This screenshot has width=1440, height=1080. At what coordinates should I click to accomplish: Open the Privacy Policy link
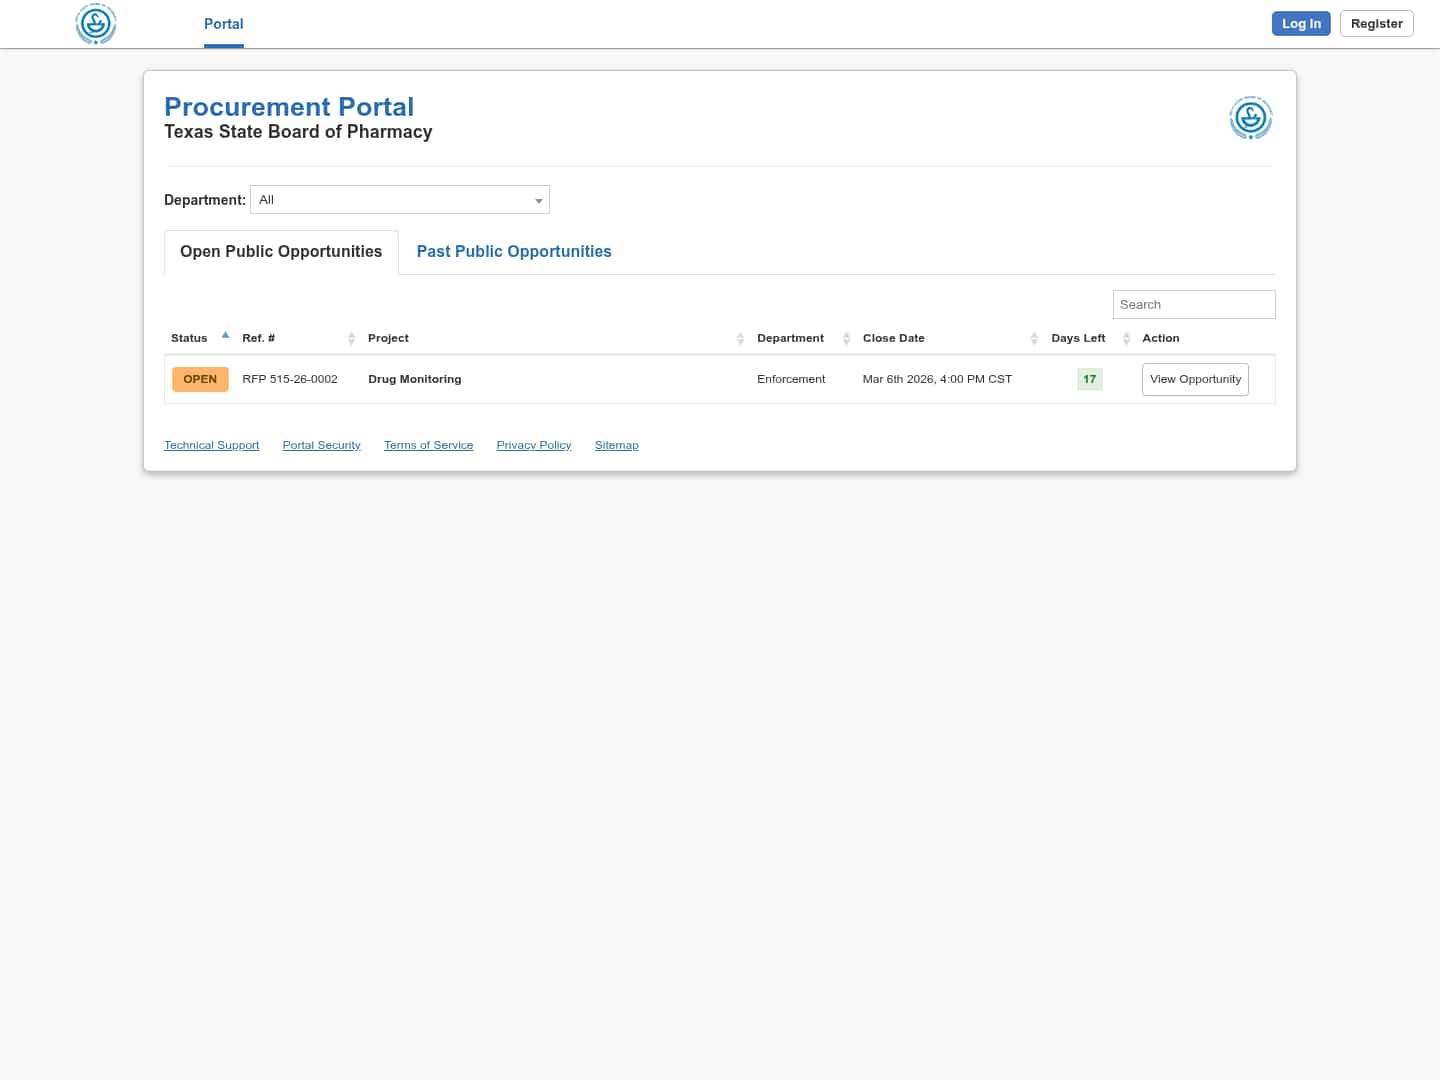tap(533, 445)
